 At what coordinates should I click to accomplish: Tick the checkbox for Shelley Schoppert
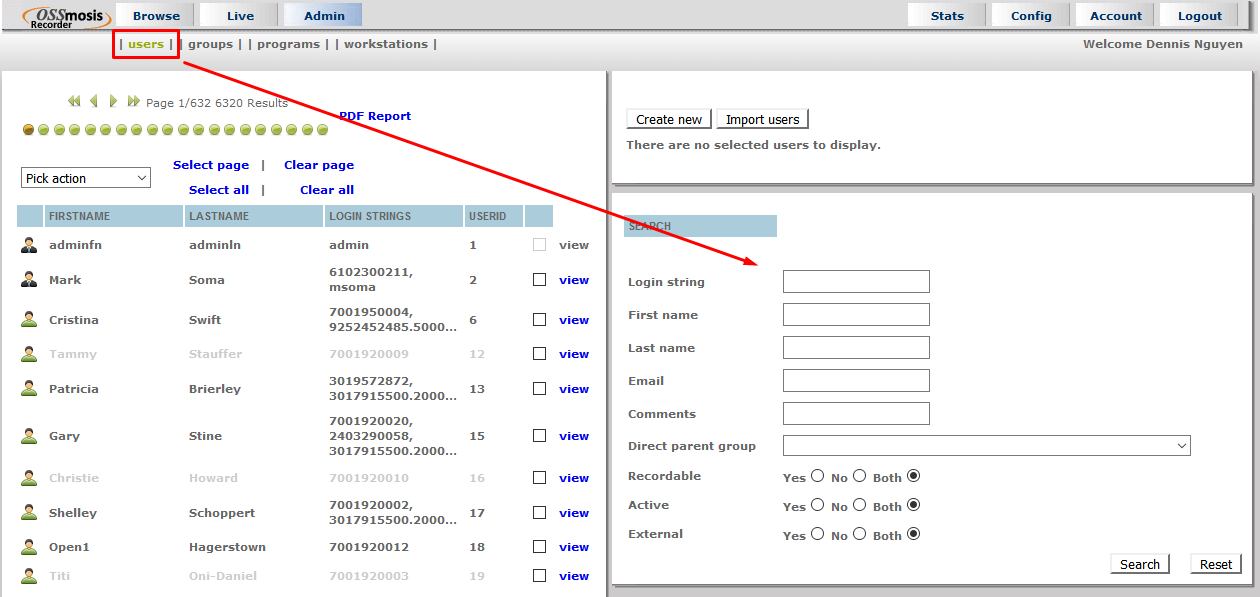pos(540,512)
